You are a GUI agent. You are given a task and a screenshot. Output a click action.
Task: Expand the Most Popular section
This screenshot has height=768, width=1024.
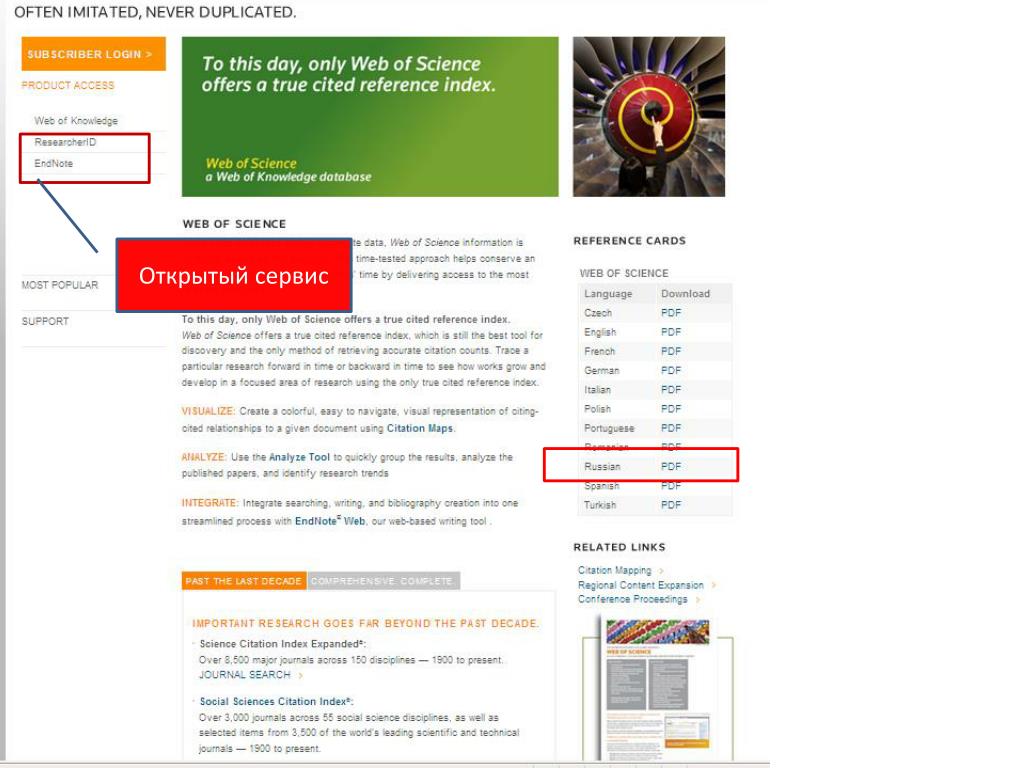coord(59,285)
